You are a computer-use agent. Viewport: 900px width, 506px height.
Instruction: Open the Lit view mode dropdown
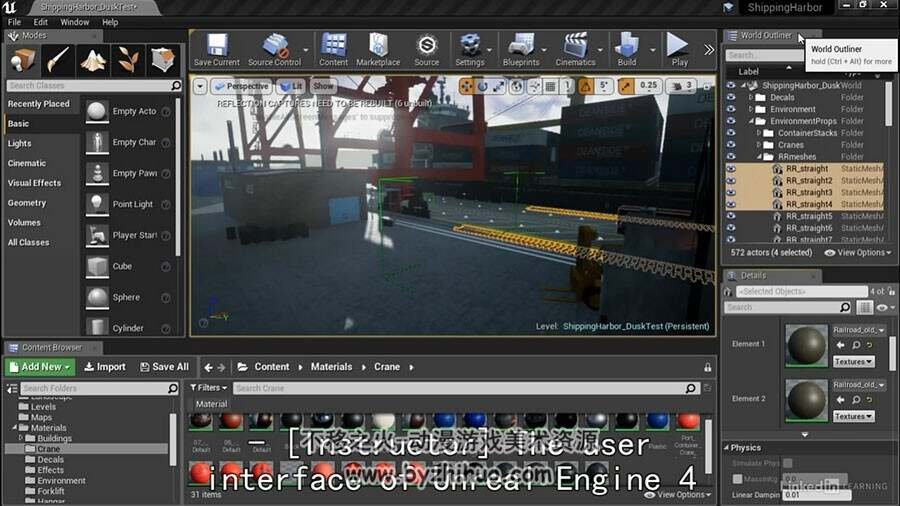point(290,86)
